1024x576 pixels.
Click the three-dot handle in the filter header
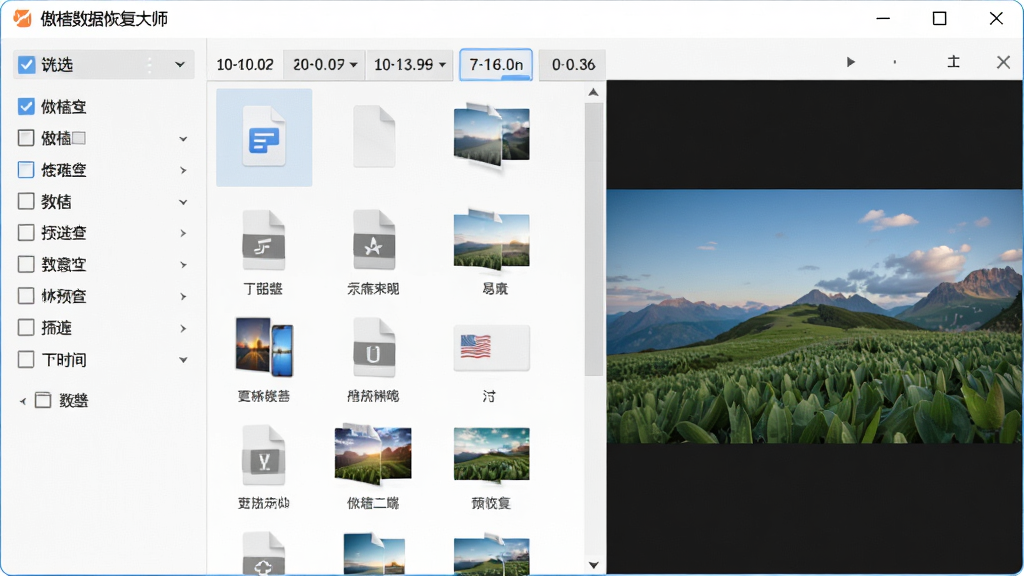tap(150, 65)
